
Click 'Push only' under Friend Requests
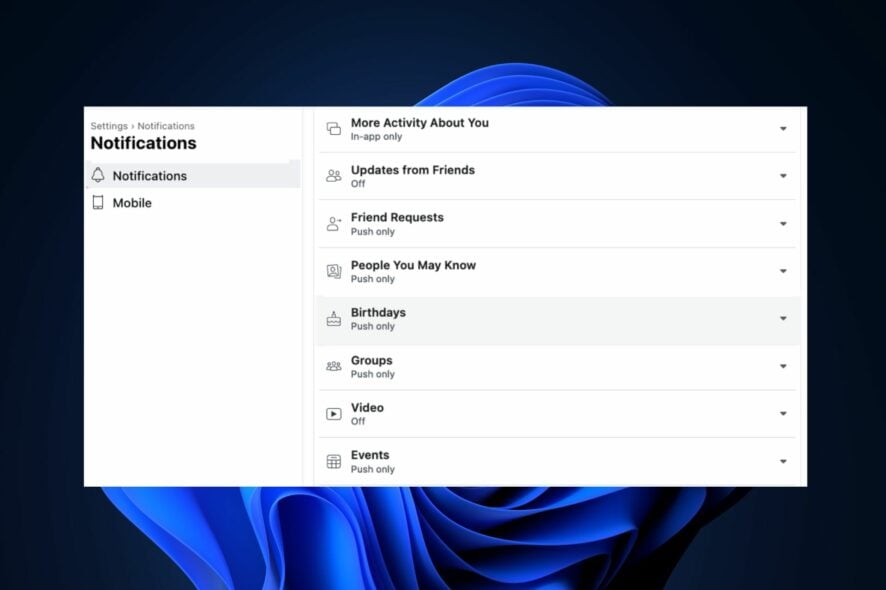click(x=373, y=232)
